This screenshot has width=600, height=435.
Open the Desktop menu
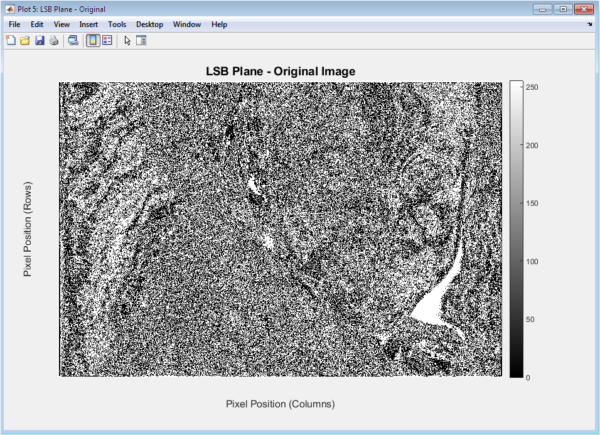point(150,24)
